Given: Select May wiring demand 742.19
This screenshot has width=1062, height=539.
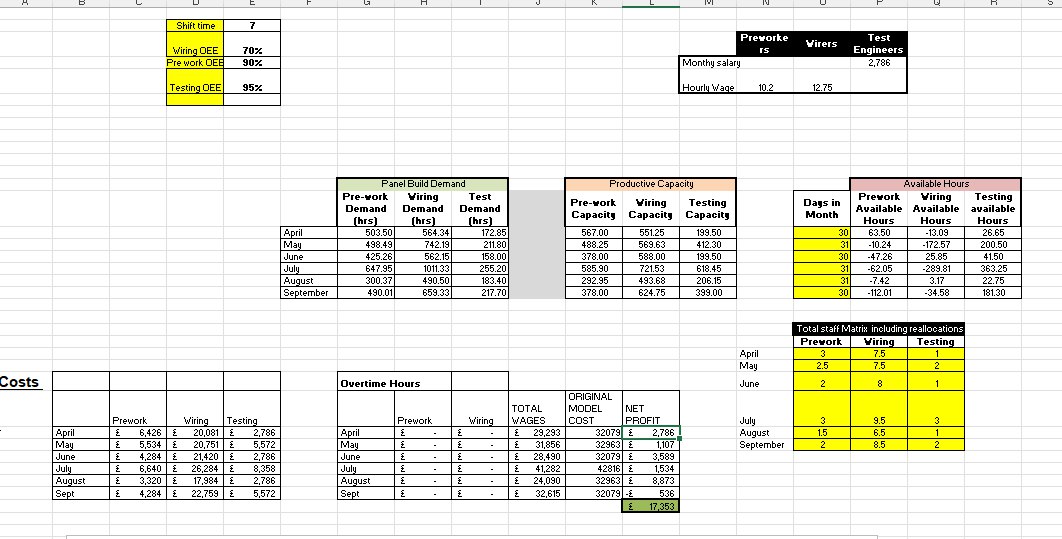Looking at the screenshot, I should click(x=423, y=244).
